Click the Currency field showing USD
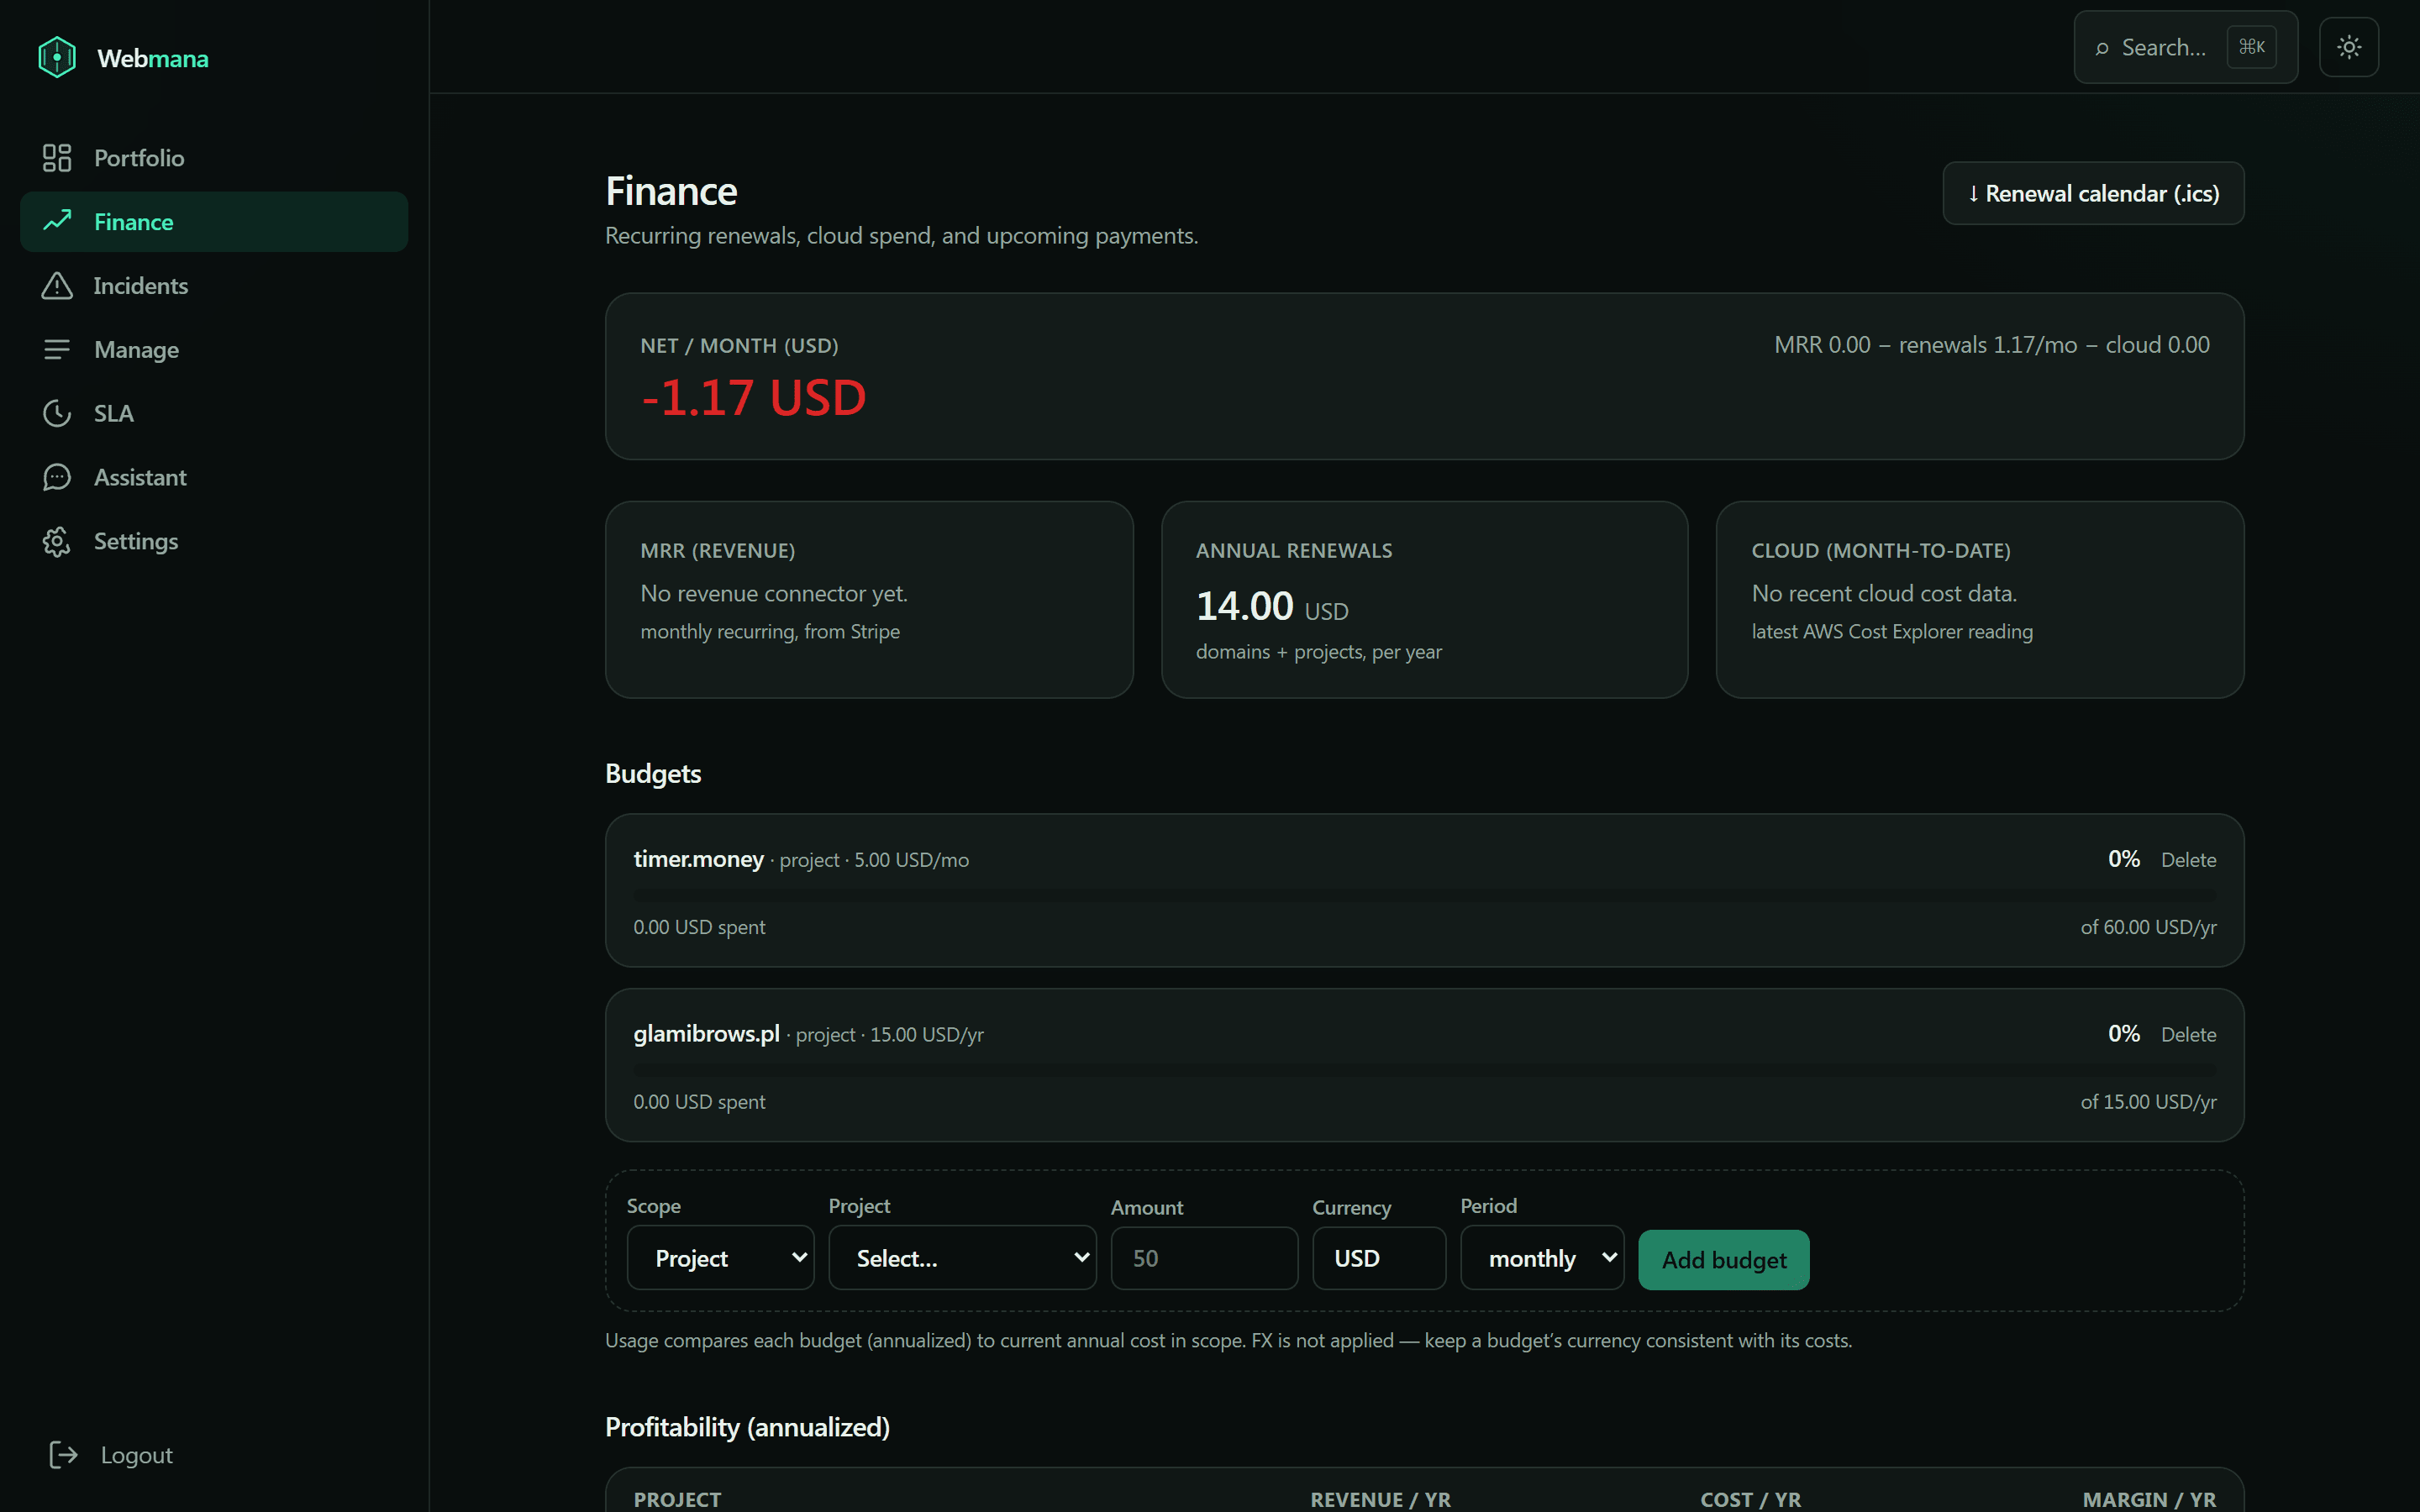2420x1512 pixels. (x=1379, y=1258)
